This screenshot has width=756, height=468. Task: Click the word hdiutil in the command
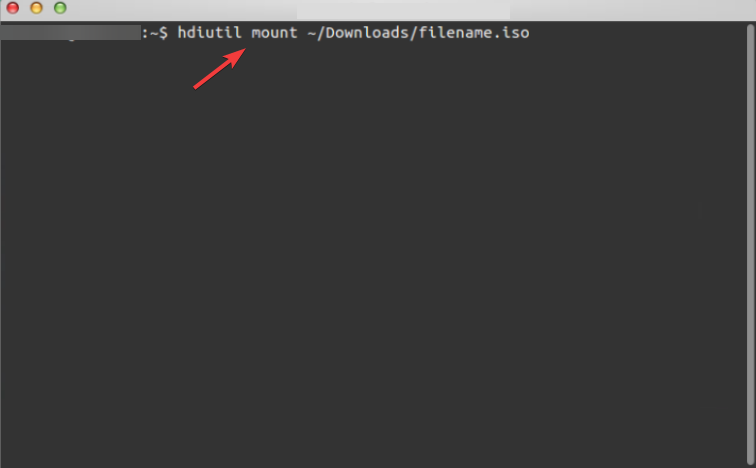[x=209, y=32]
